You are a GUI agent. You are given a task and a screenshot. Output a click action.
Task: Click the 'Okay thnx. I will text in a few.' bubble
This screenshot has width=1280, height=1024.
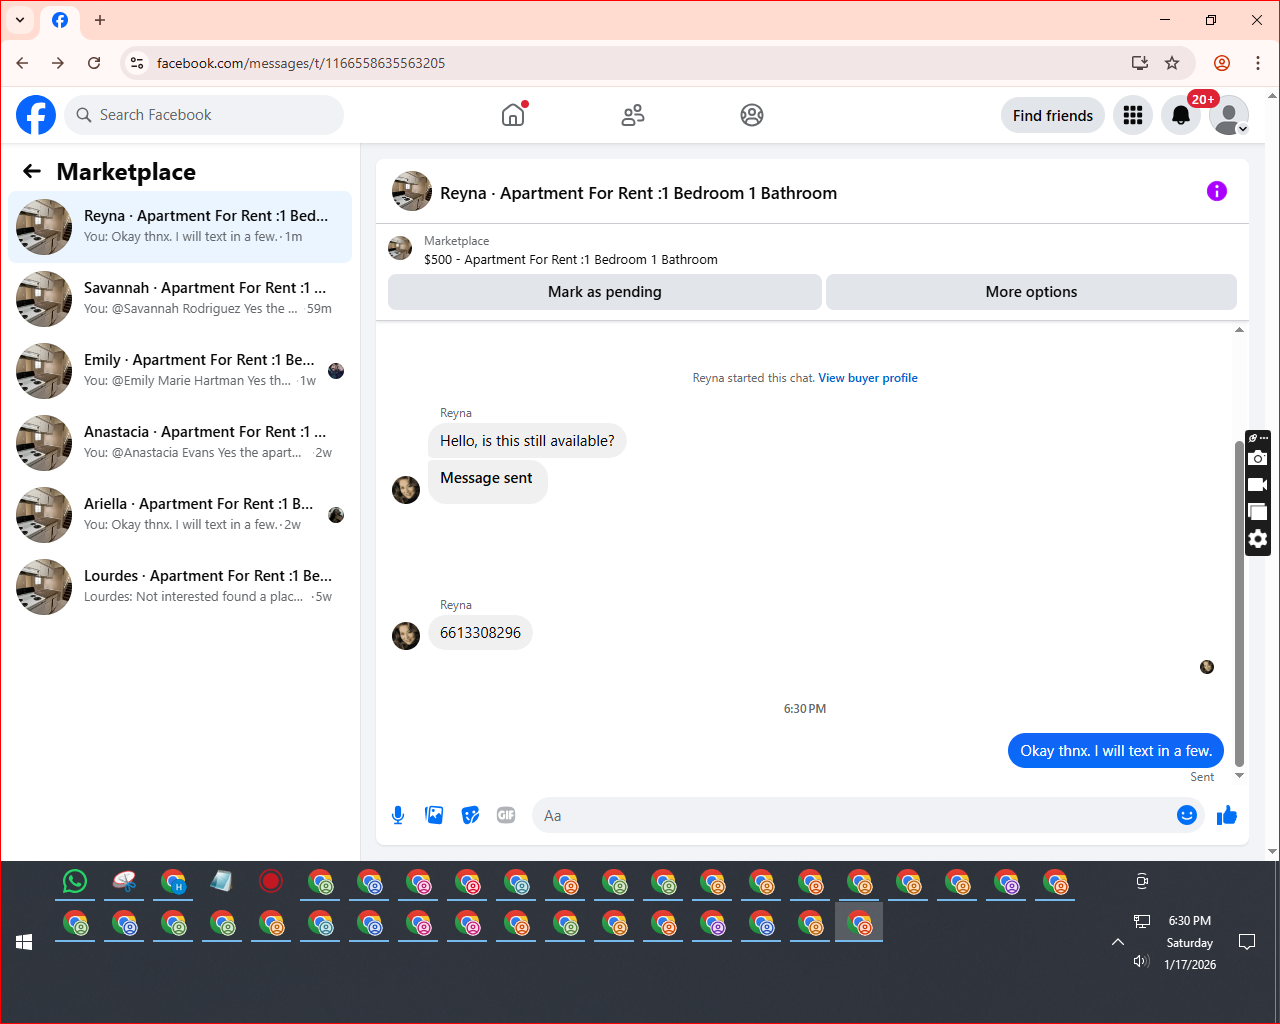coord(1116,751)
